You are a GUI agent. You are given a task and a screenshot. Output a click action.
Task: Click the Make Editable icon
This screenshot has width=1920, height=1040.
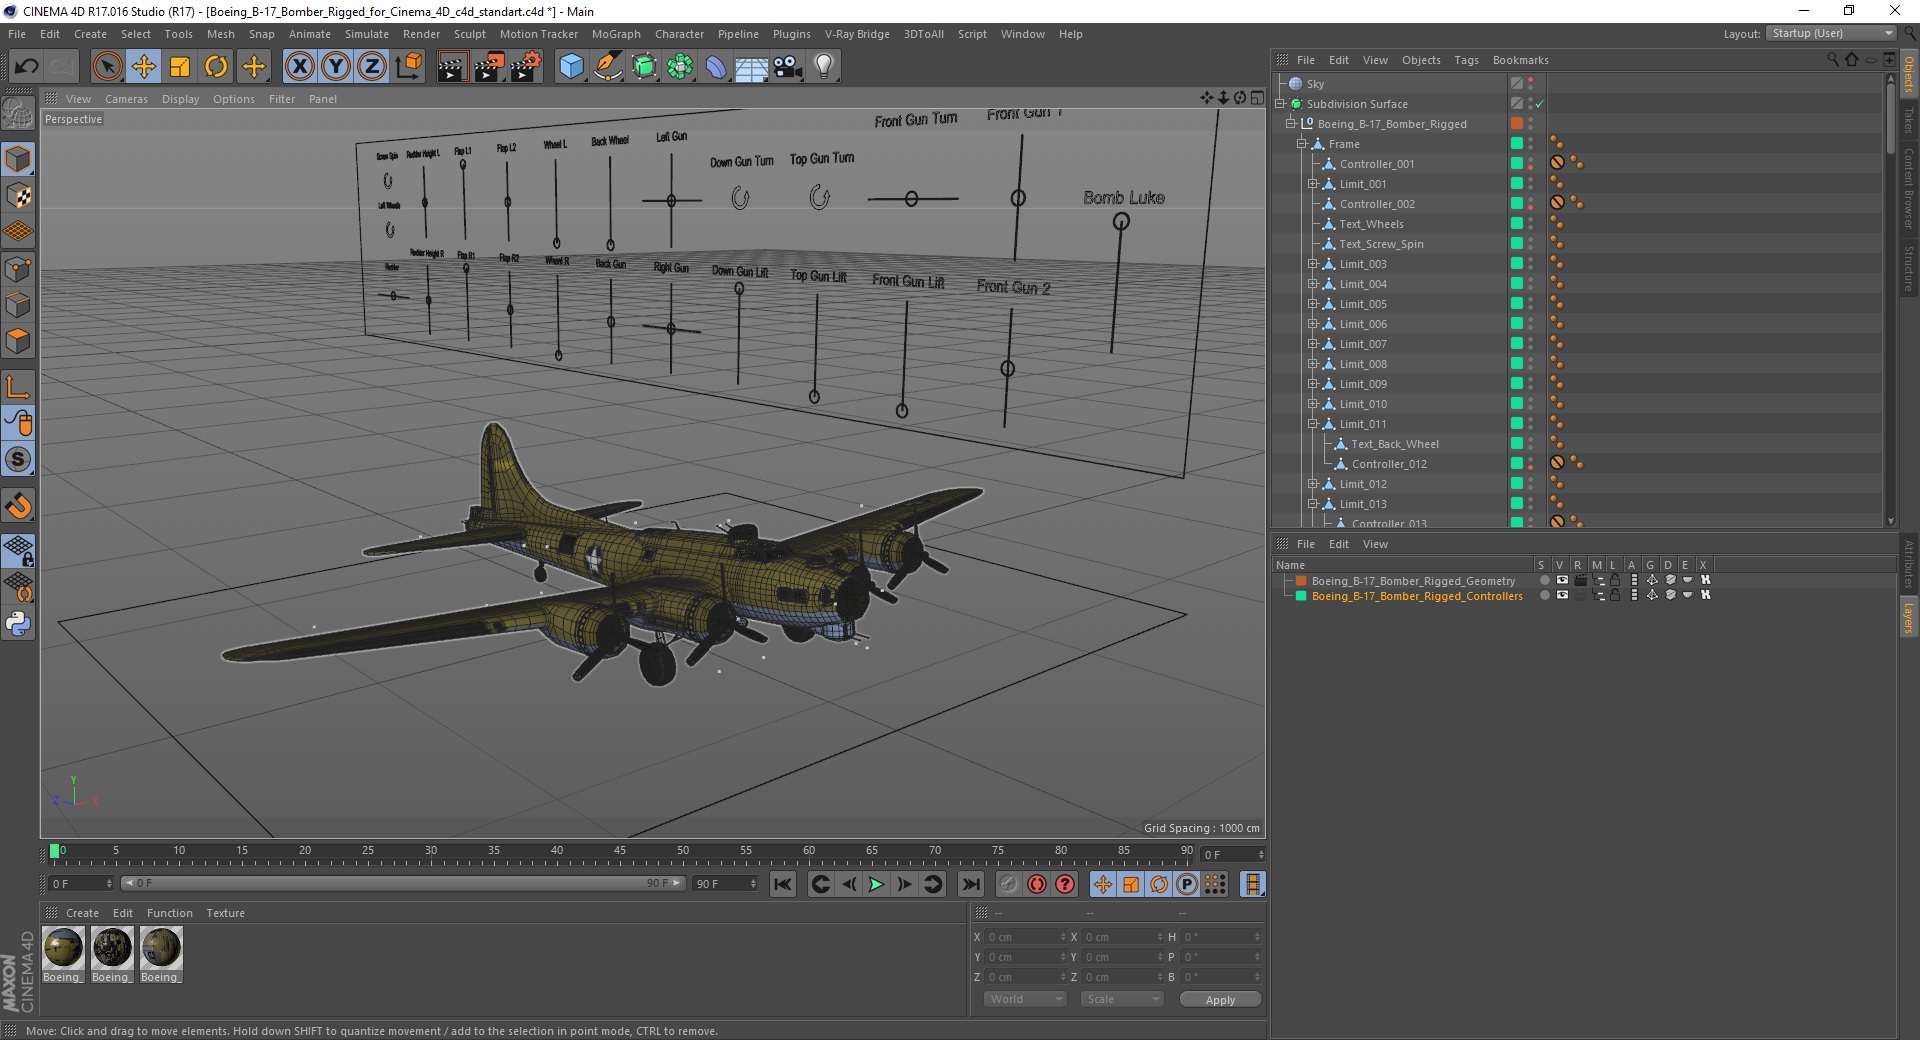tap(18, 115)
